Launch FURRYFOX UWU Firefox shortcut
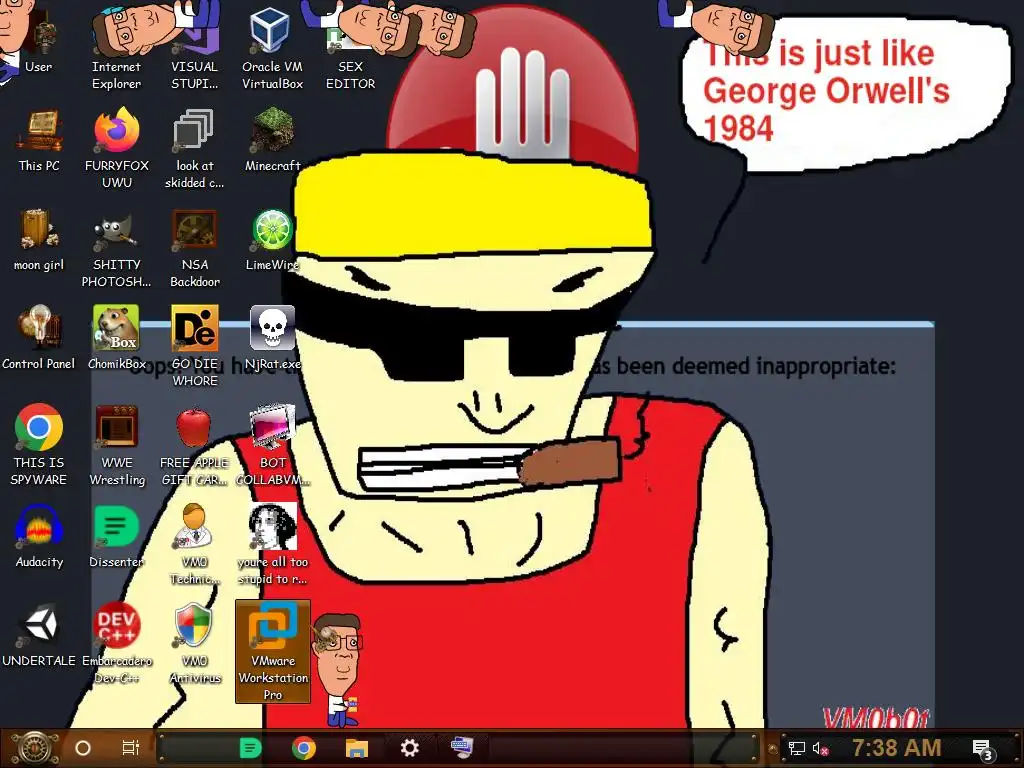 click(x=117, y=150)
